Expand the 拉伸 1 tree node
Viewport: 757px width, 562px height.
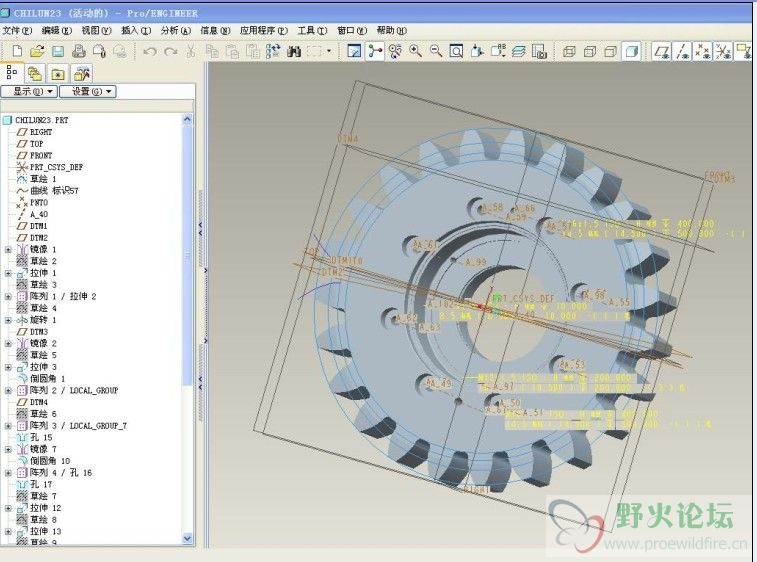click(8, 273)
